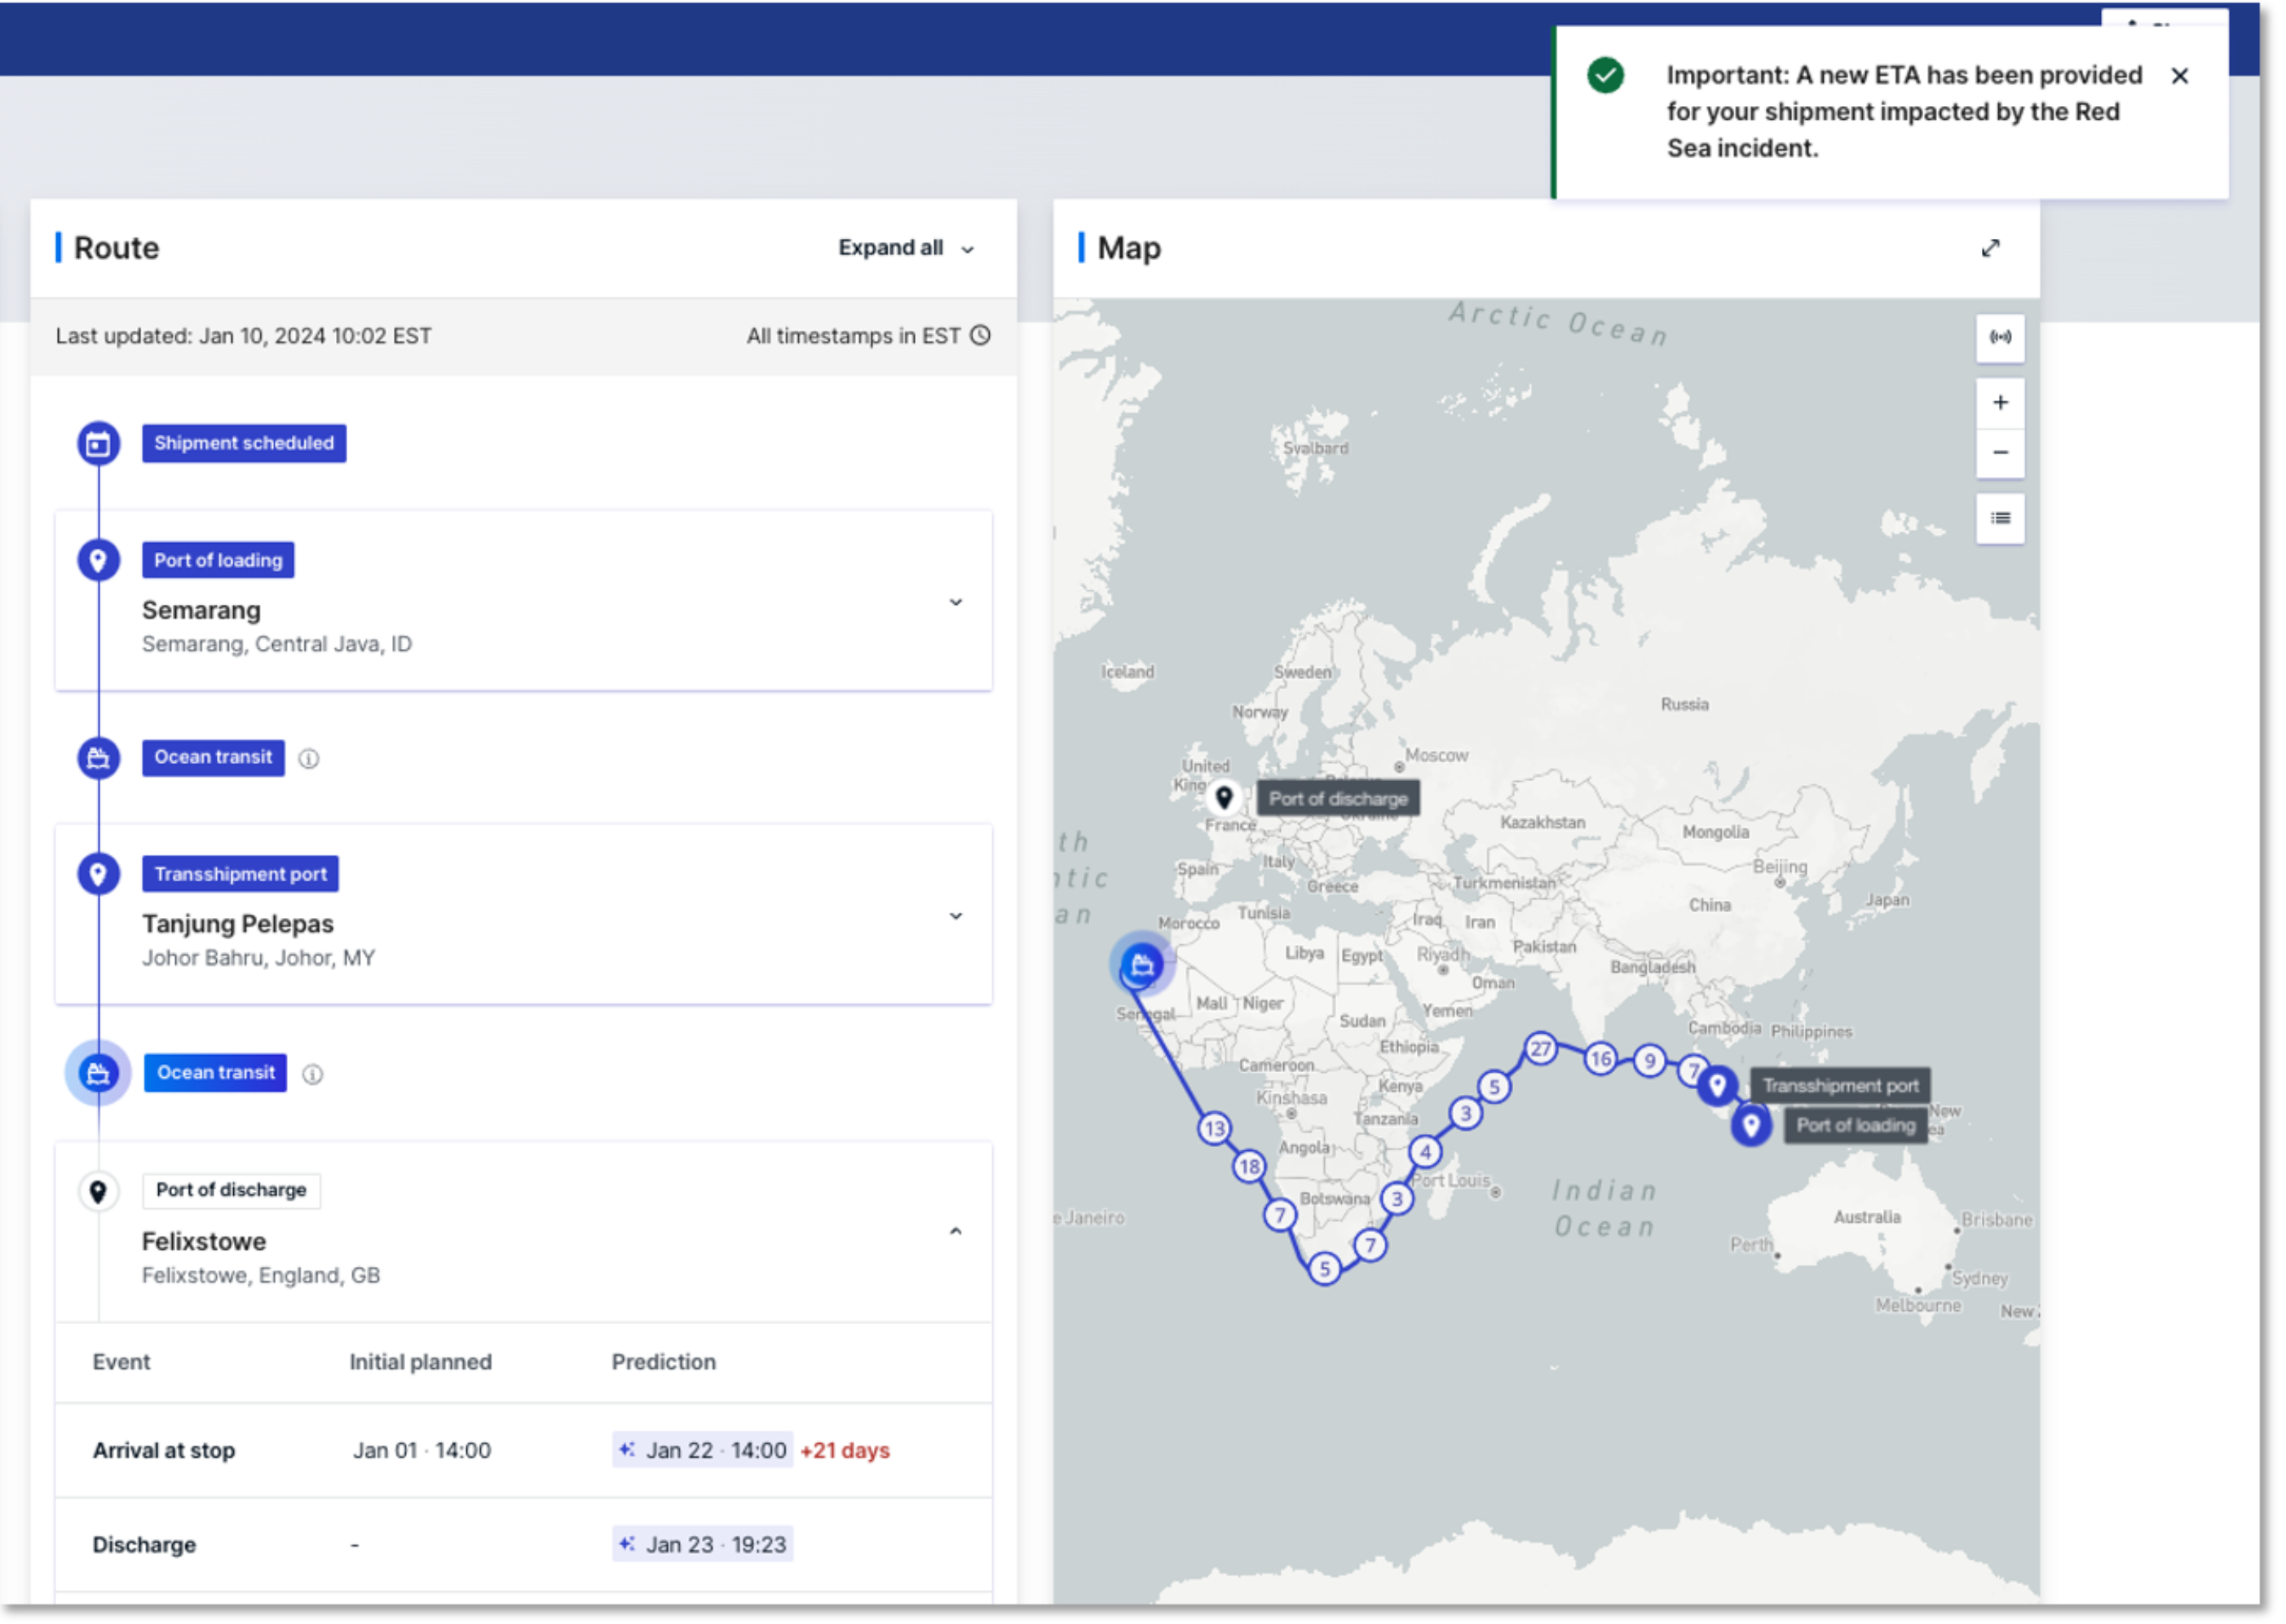The width and height of the screenshot is (2286, 1624).
Task: Click the All timestamps in EST text
Action: [x=853, y=336]
